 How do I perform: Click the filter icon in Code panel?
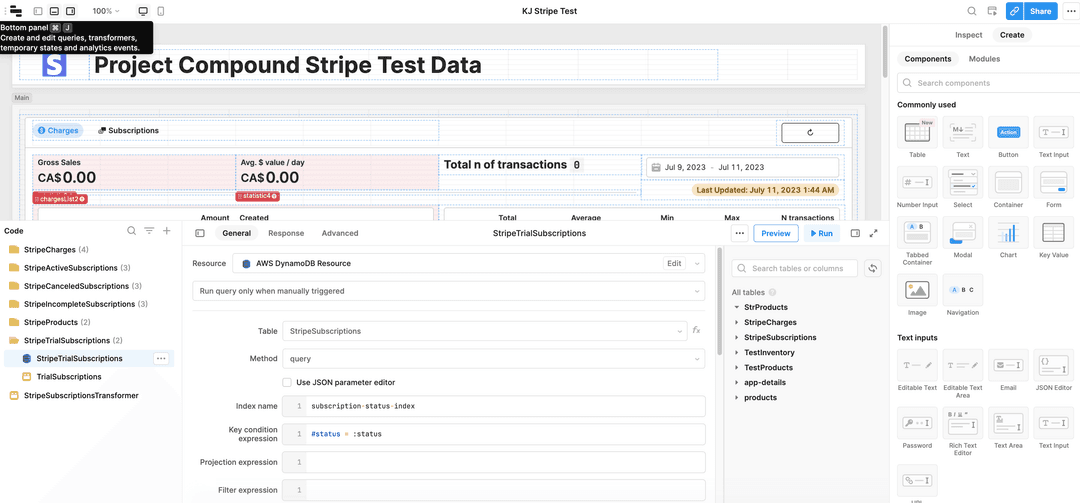click(x=149, y=231)
